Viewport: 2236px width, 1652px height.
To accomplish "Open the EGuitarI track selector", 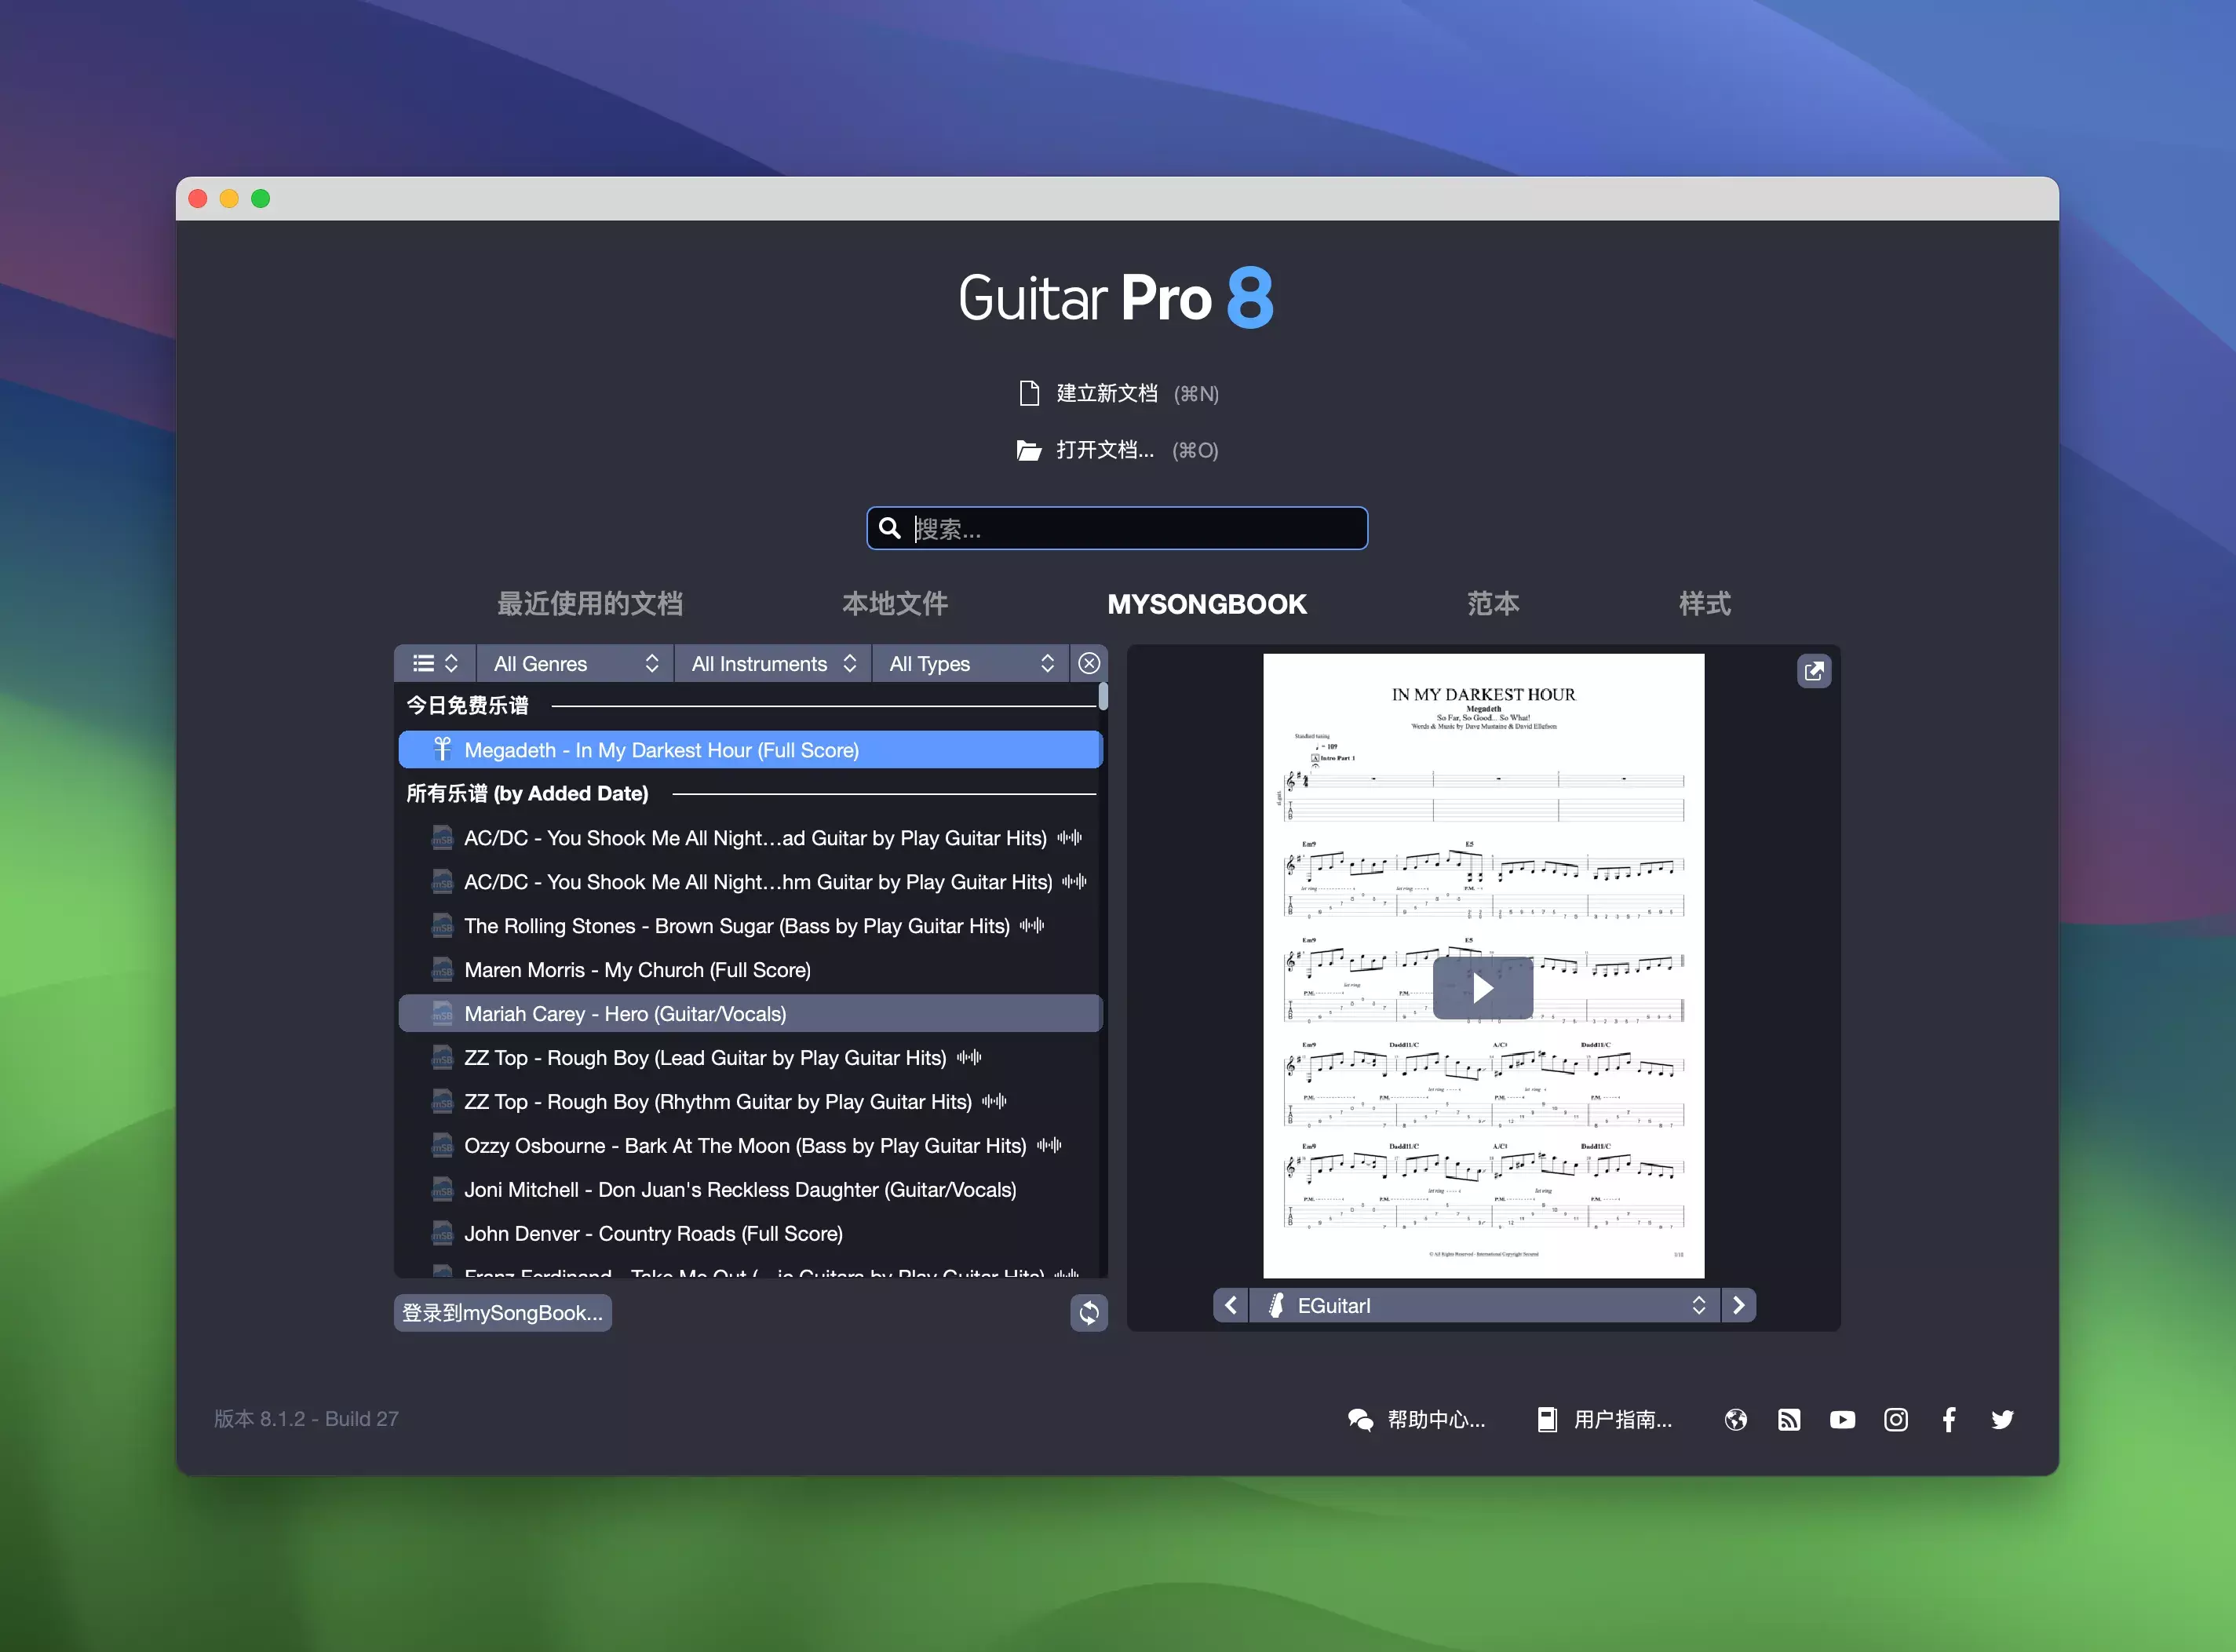I will tap(1484, 1305).
